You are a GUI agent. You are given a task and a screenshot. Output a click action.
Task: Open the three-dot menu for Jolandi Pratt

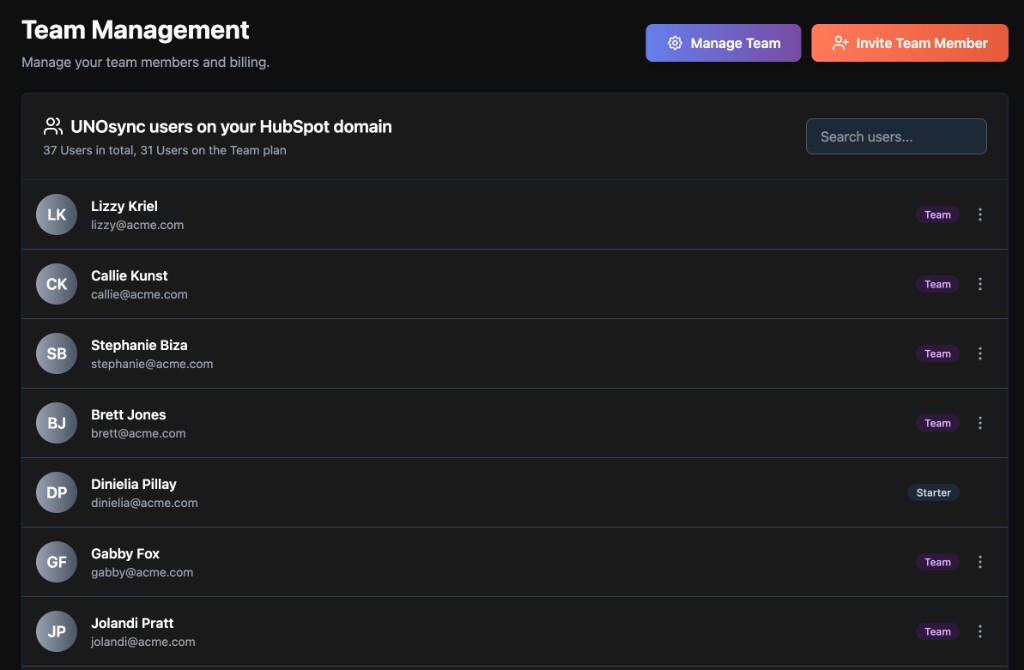coord(980,632)
